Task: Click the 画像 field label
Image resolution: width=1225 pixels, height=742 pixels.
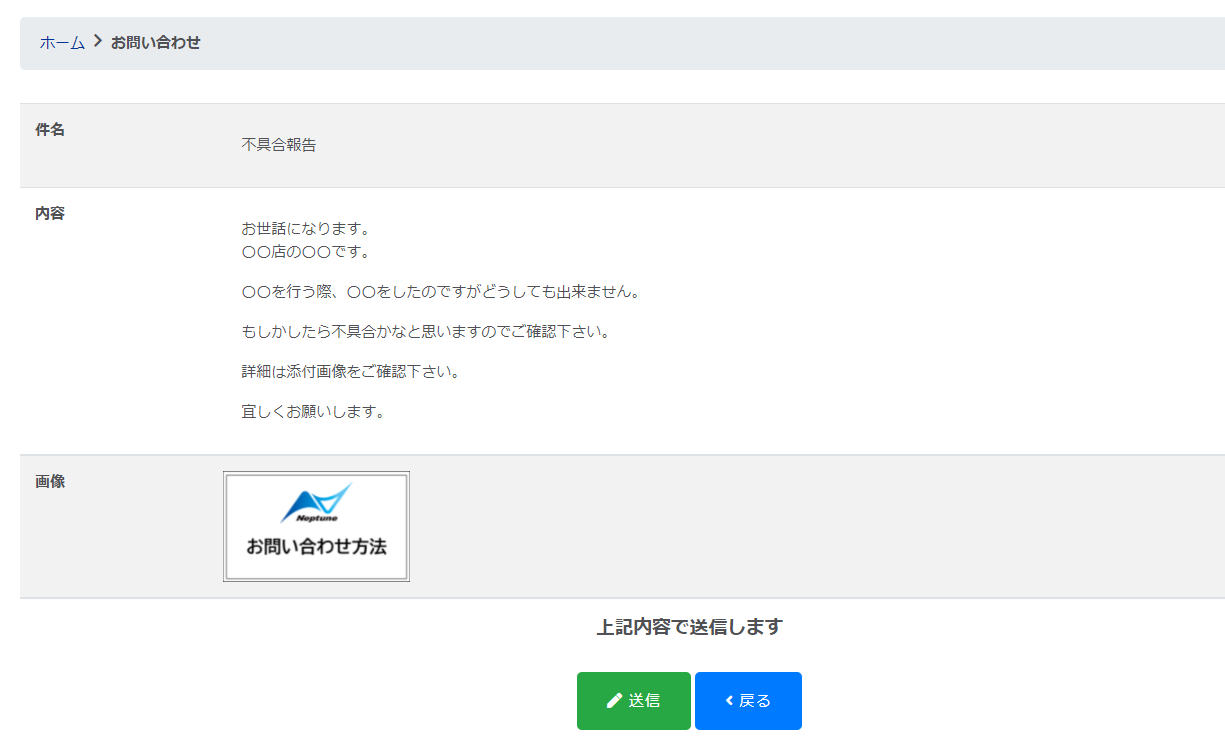Action: [x=50, y=481]
